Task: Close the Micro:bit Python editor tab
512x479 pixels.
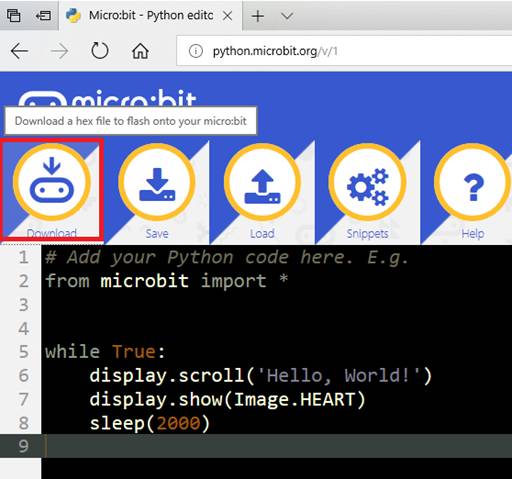Action: (x=227, y=16)
